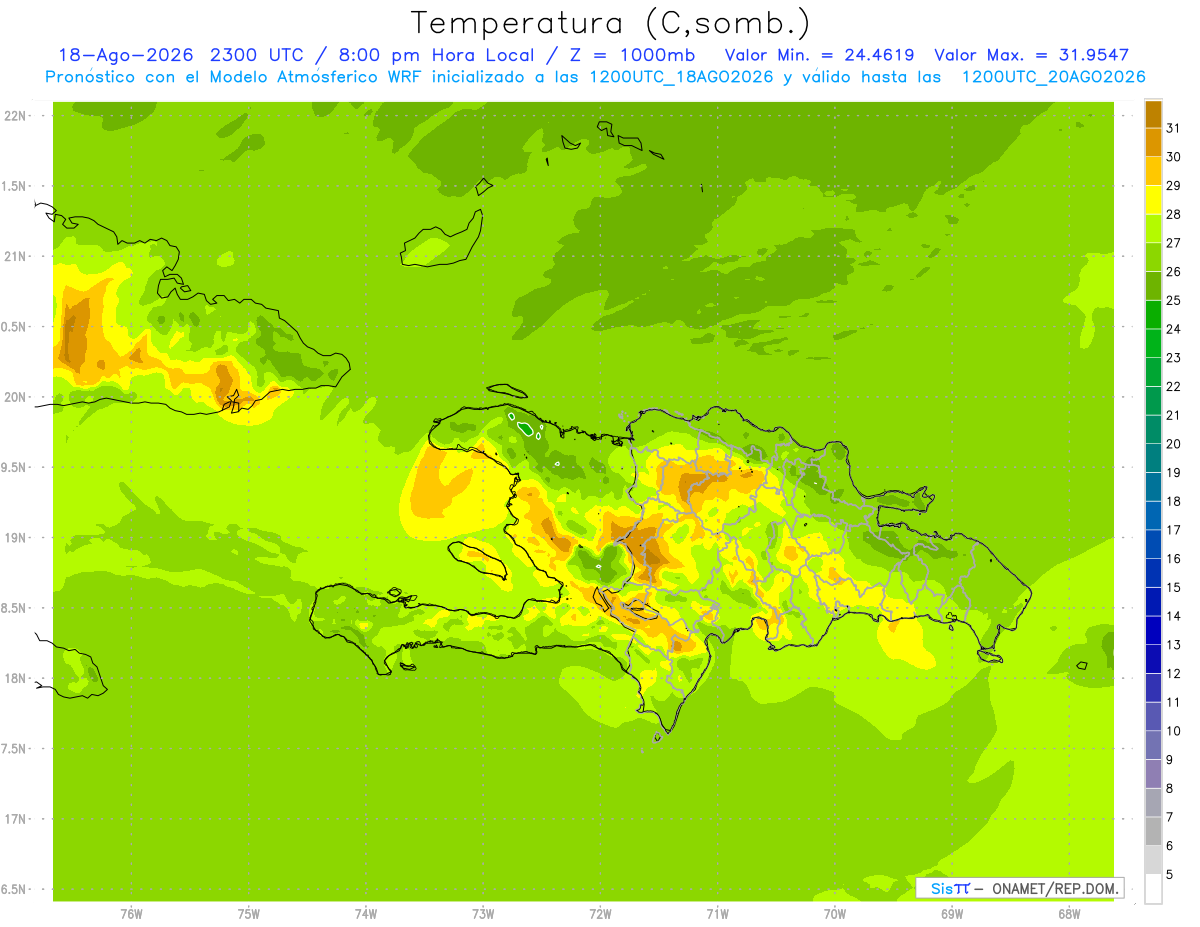This screenshot has height=927, width=1200.
Task: Click the legend color band above 31
Action: coord(1153,114)
